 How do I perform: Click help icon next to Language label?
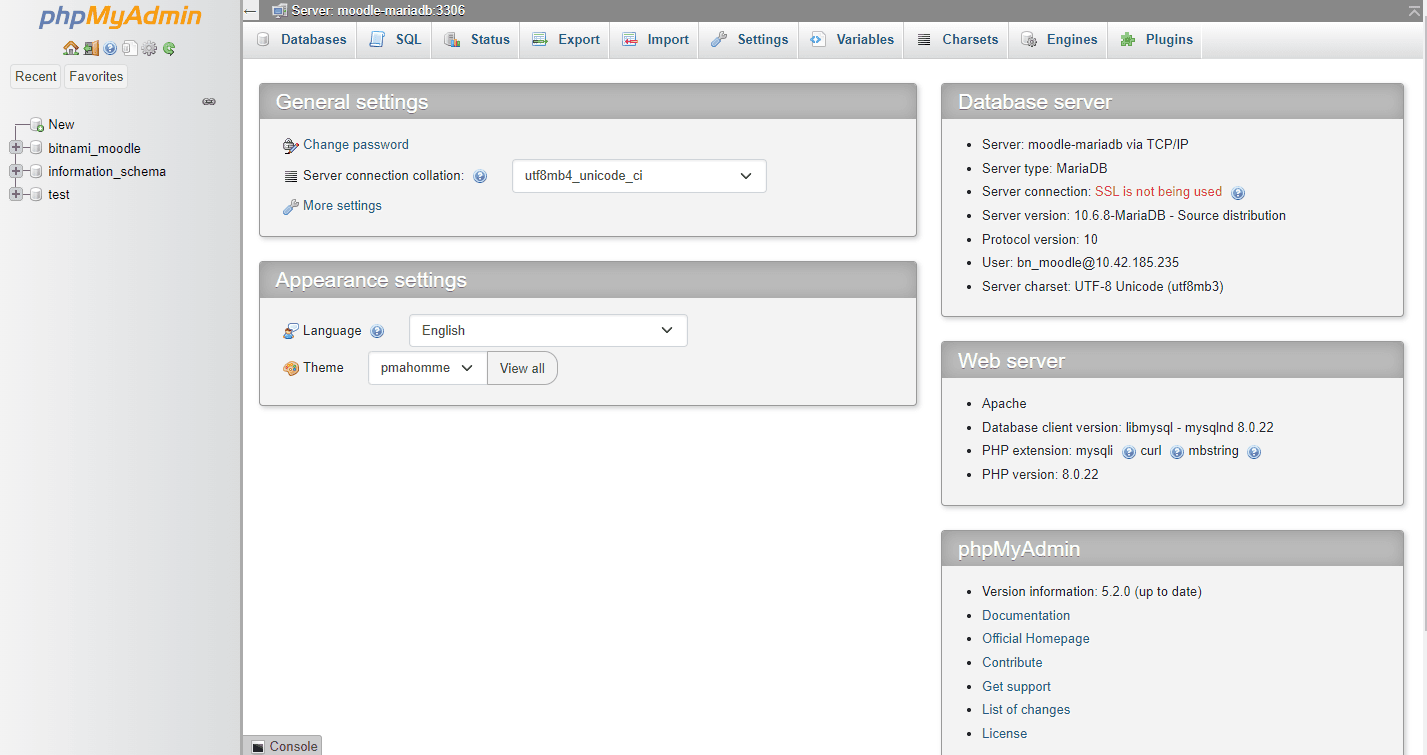(x=377, y=332)
